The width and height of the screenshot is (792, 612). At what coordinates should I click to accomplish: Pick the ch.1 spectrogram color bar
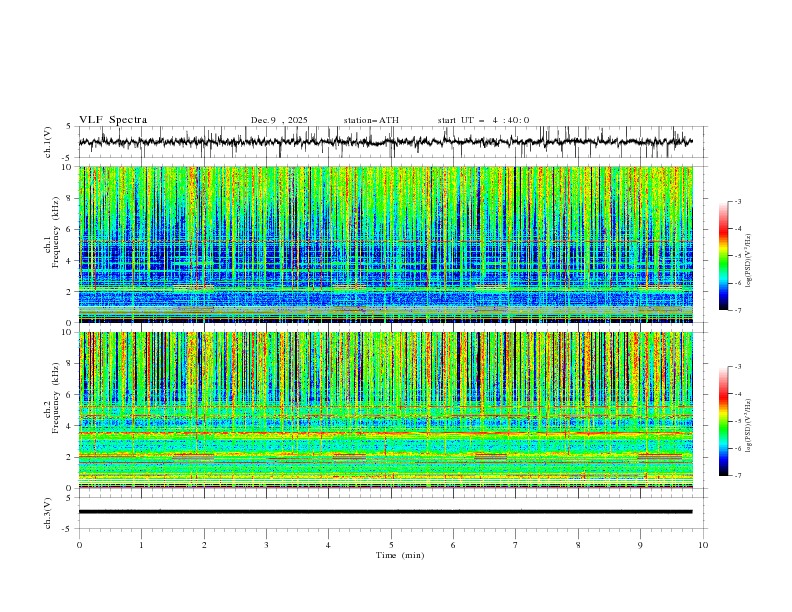[x=723, y=255]
